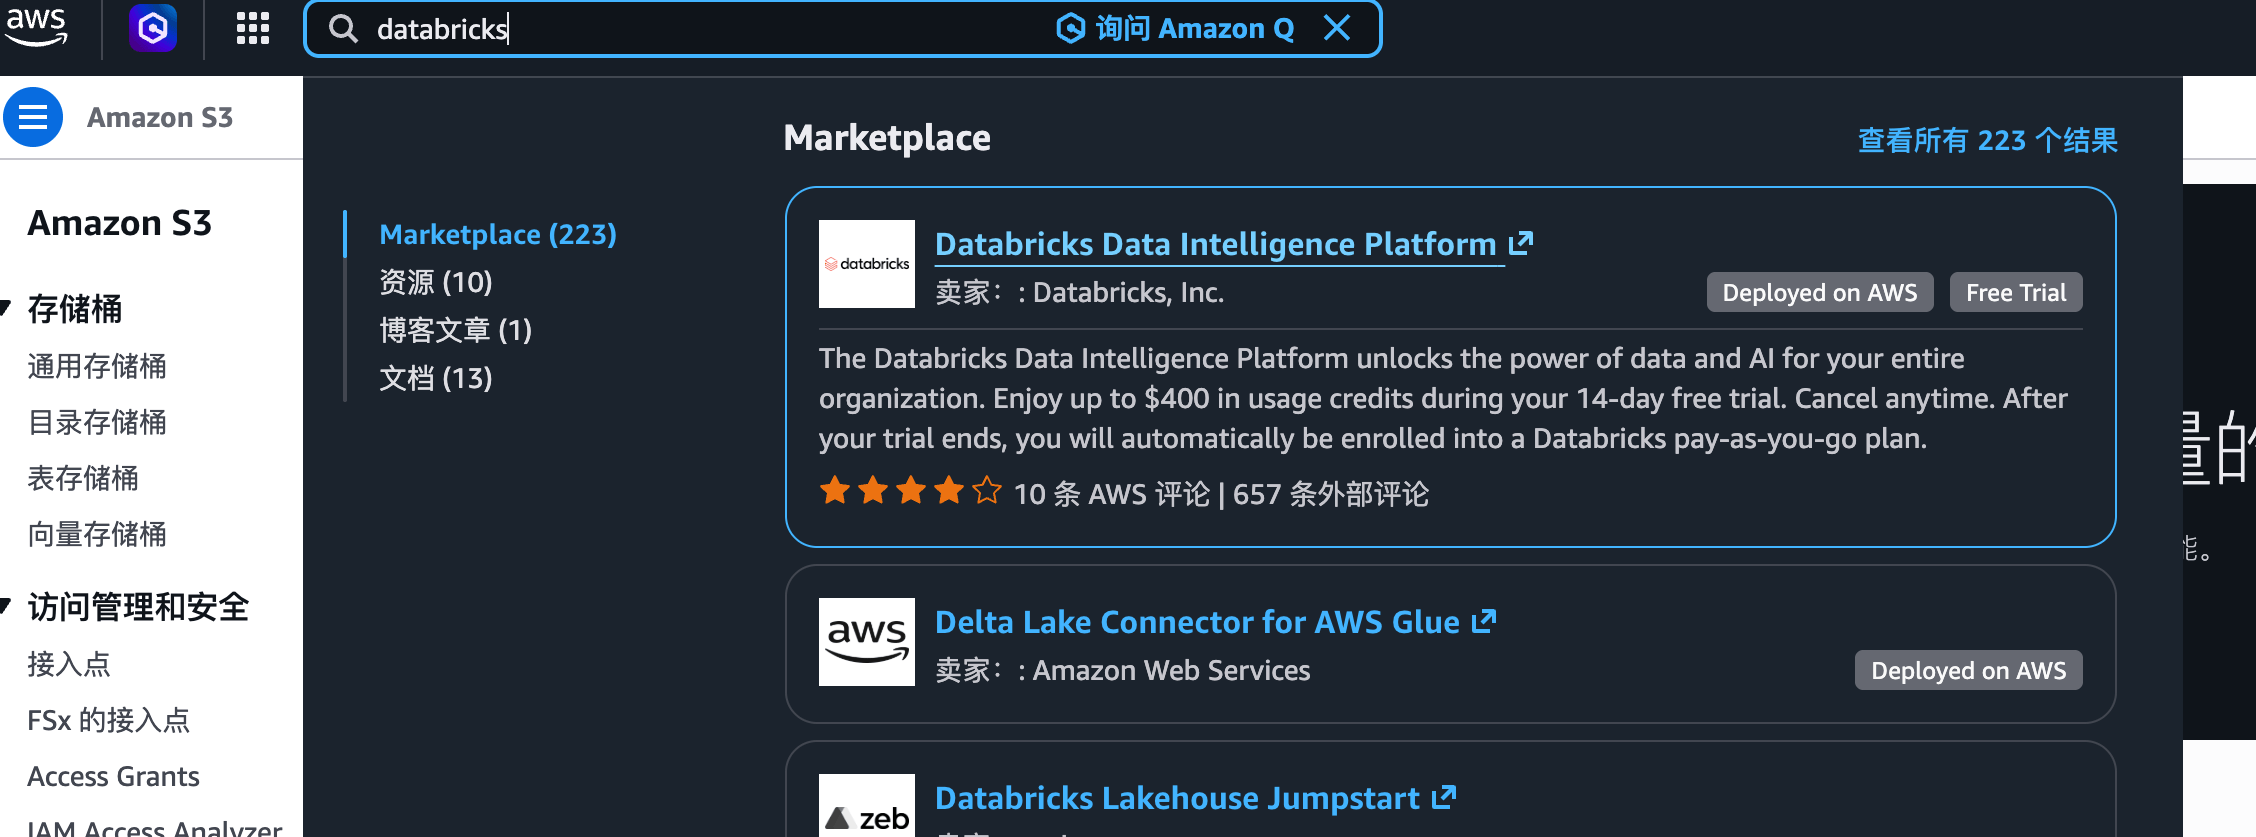Open Delta Lake Connector for AWS Glue

coord(1197,622)
